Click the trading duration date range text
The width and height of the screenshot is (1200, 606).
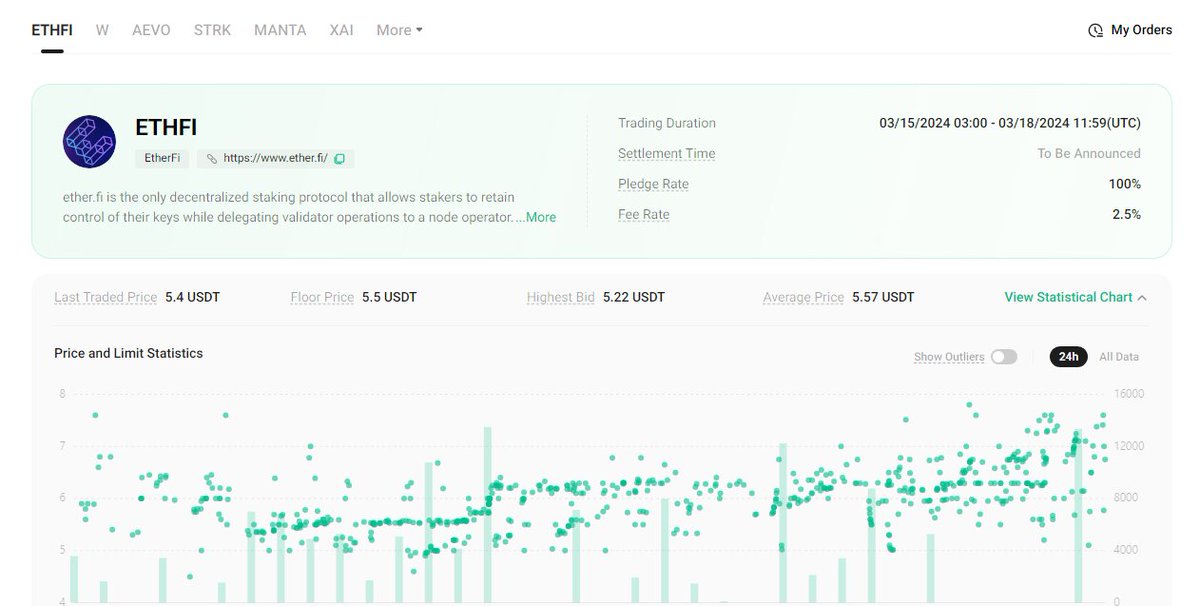[1010, 123]
